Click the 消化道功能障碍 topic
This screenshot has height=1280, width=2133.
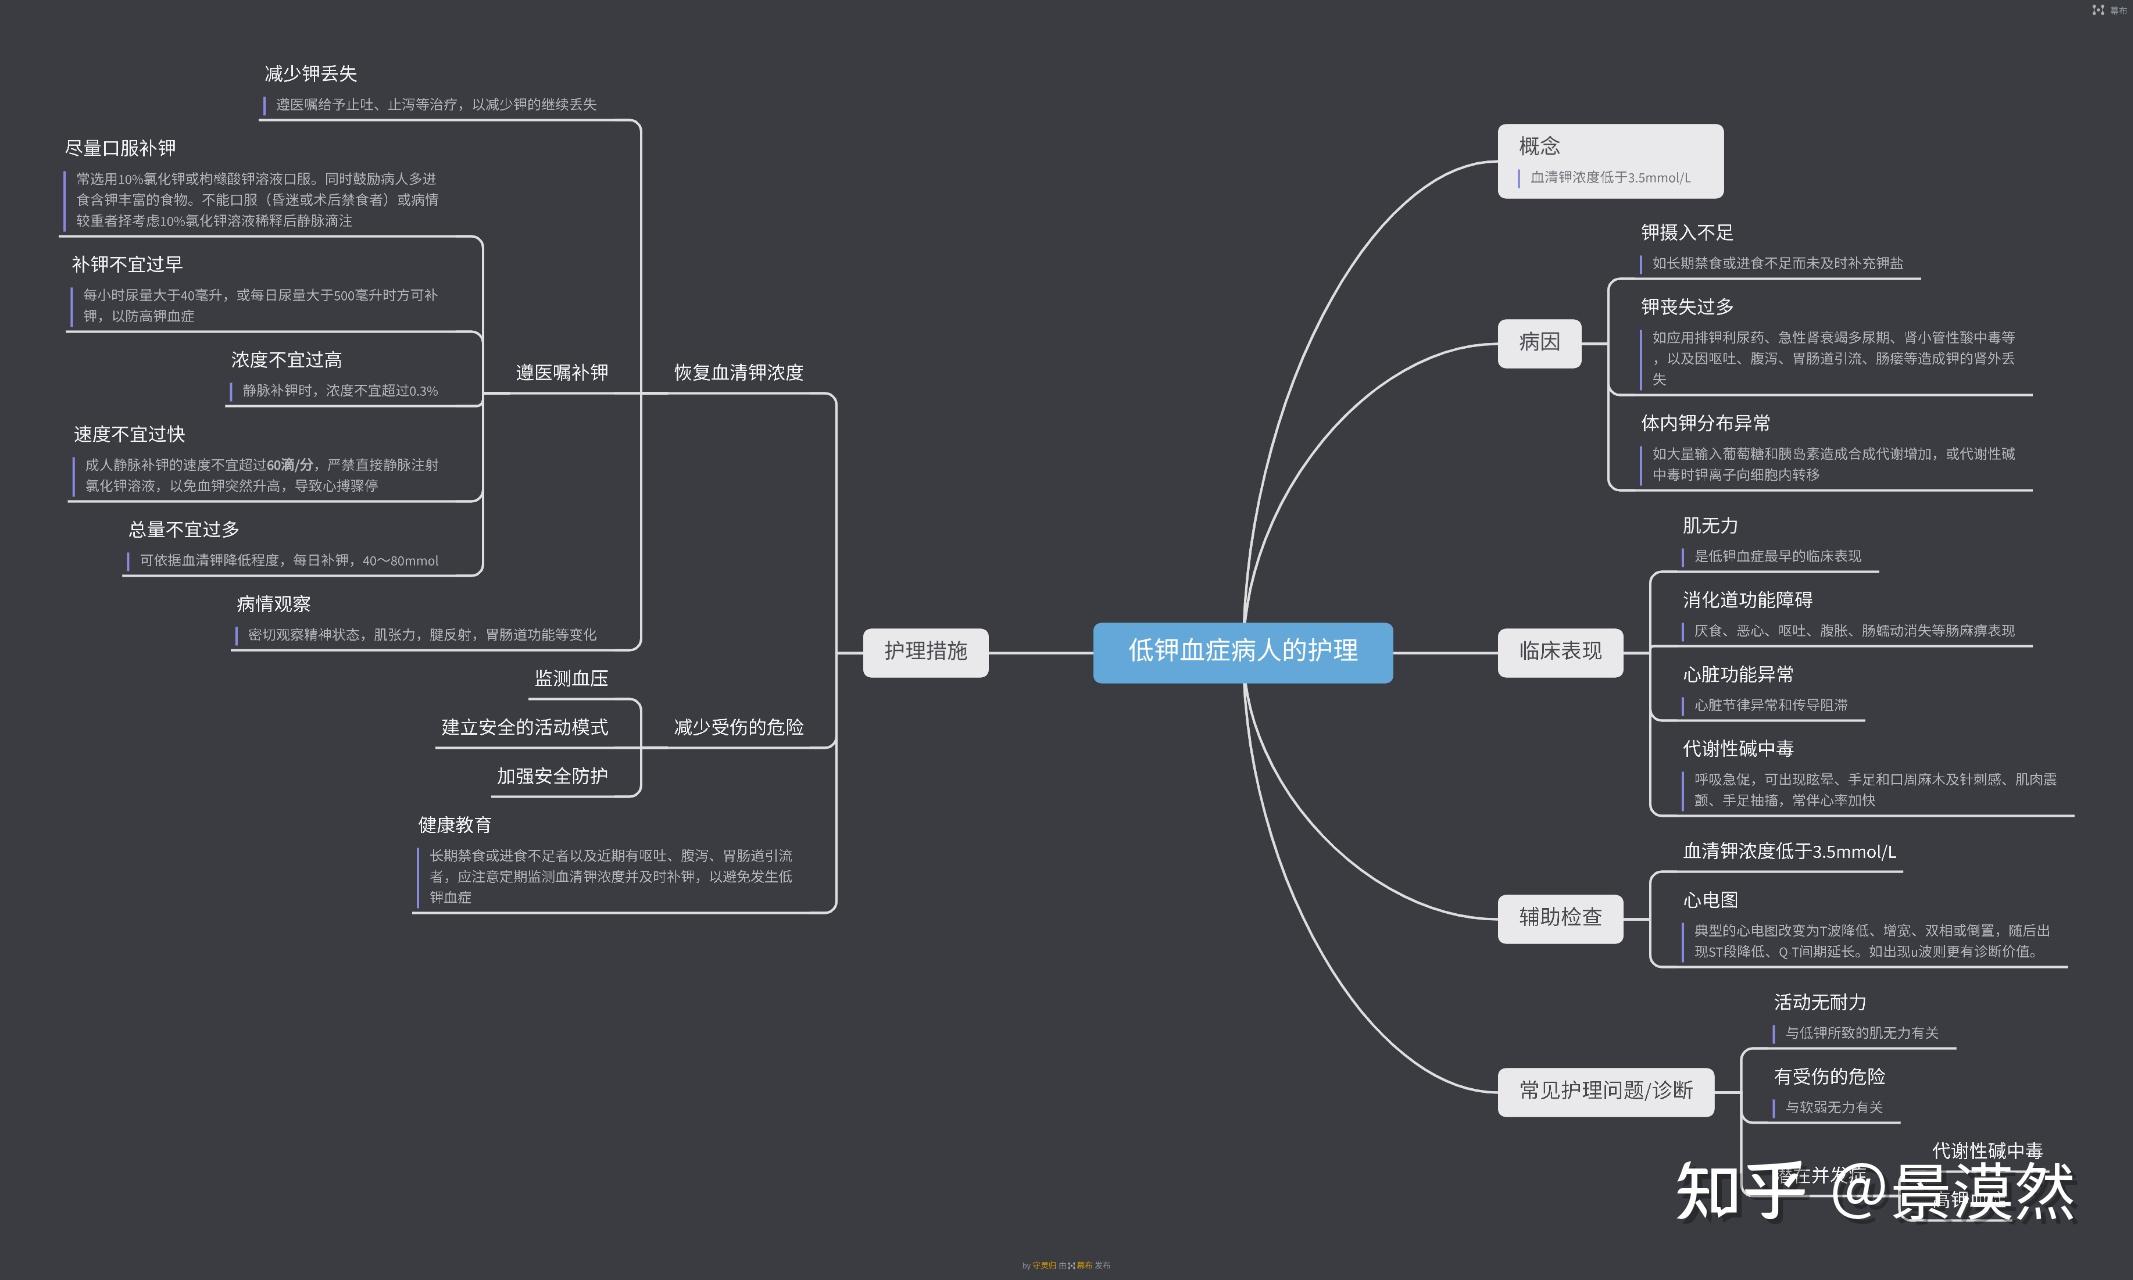[1748, 600]
